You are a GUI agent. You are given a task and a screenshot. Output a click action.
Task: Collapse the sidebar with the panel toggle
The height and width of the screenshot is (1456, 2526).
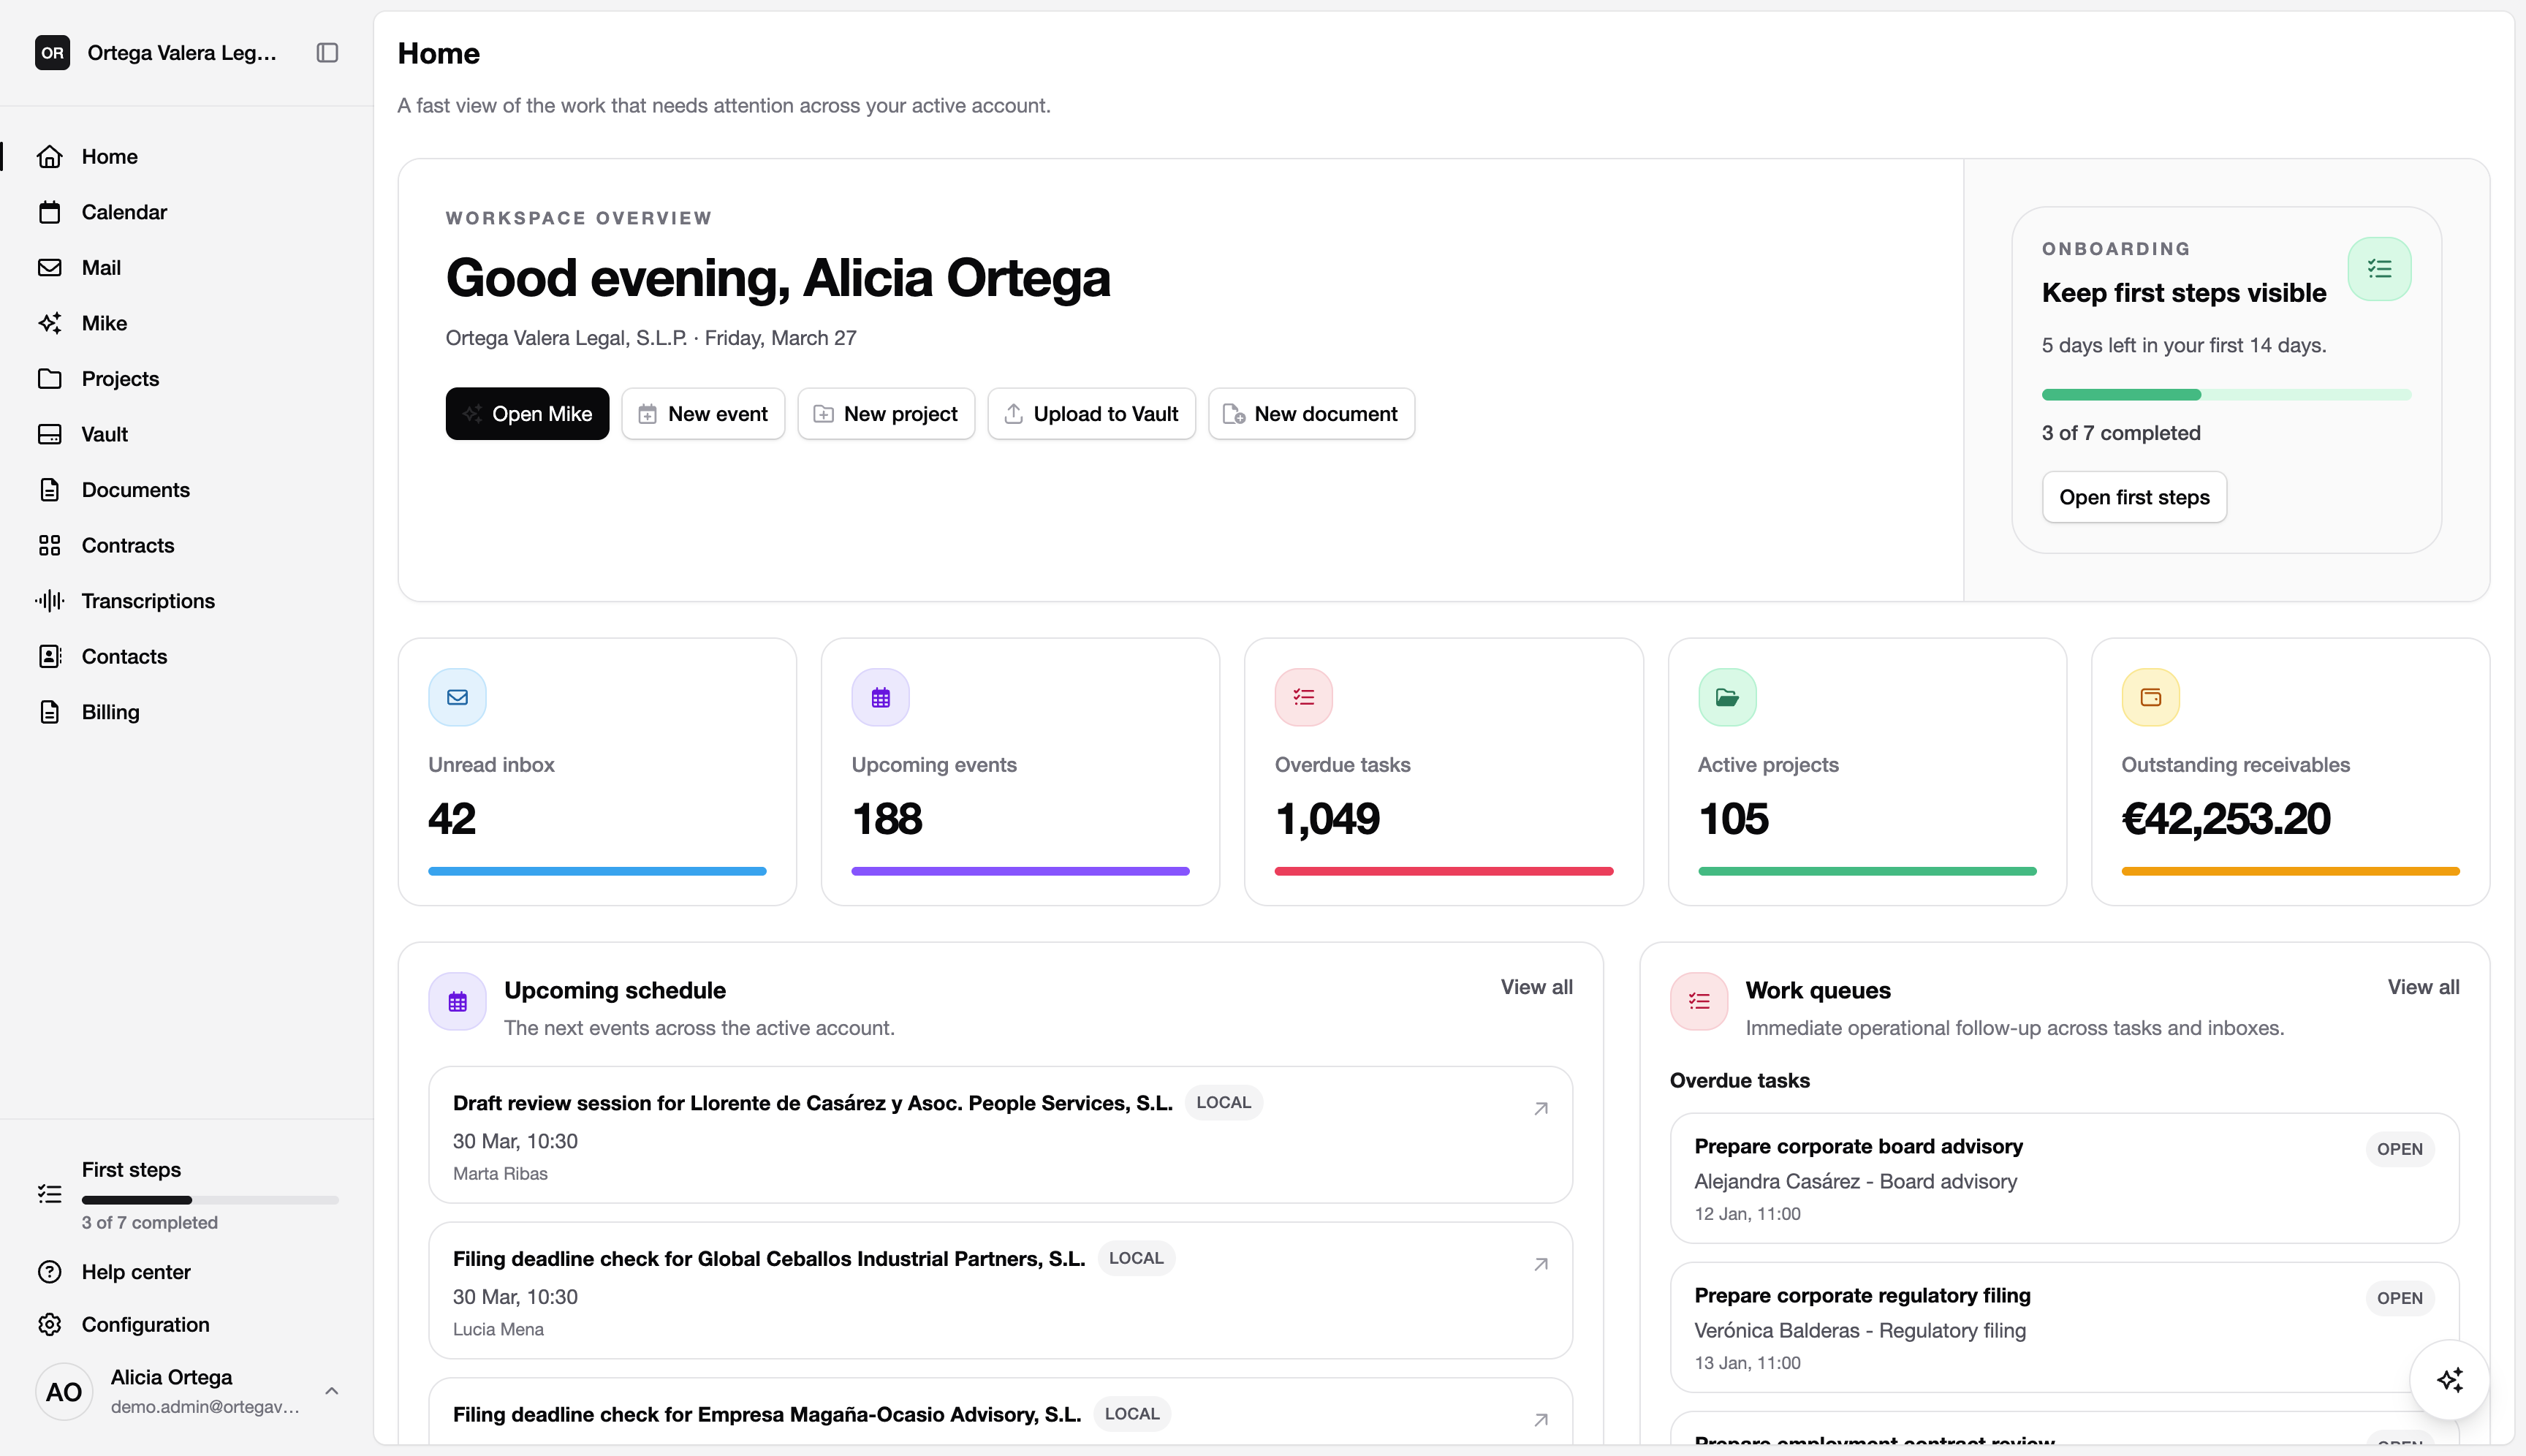pyautogui.click(x=326, y=52)
